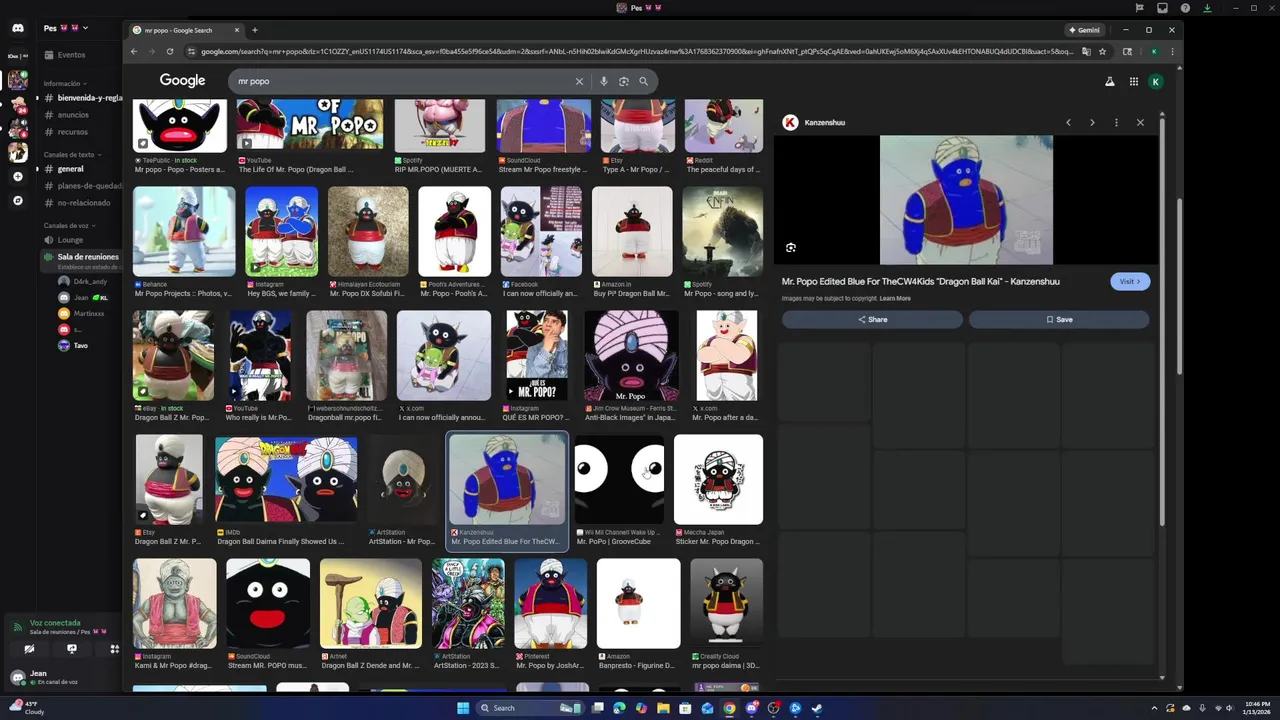The width and height of the screenshot is (1280, 720).
Task: Reload the Chrome page
Action: tap(170, 52)
